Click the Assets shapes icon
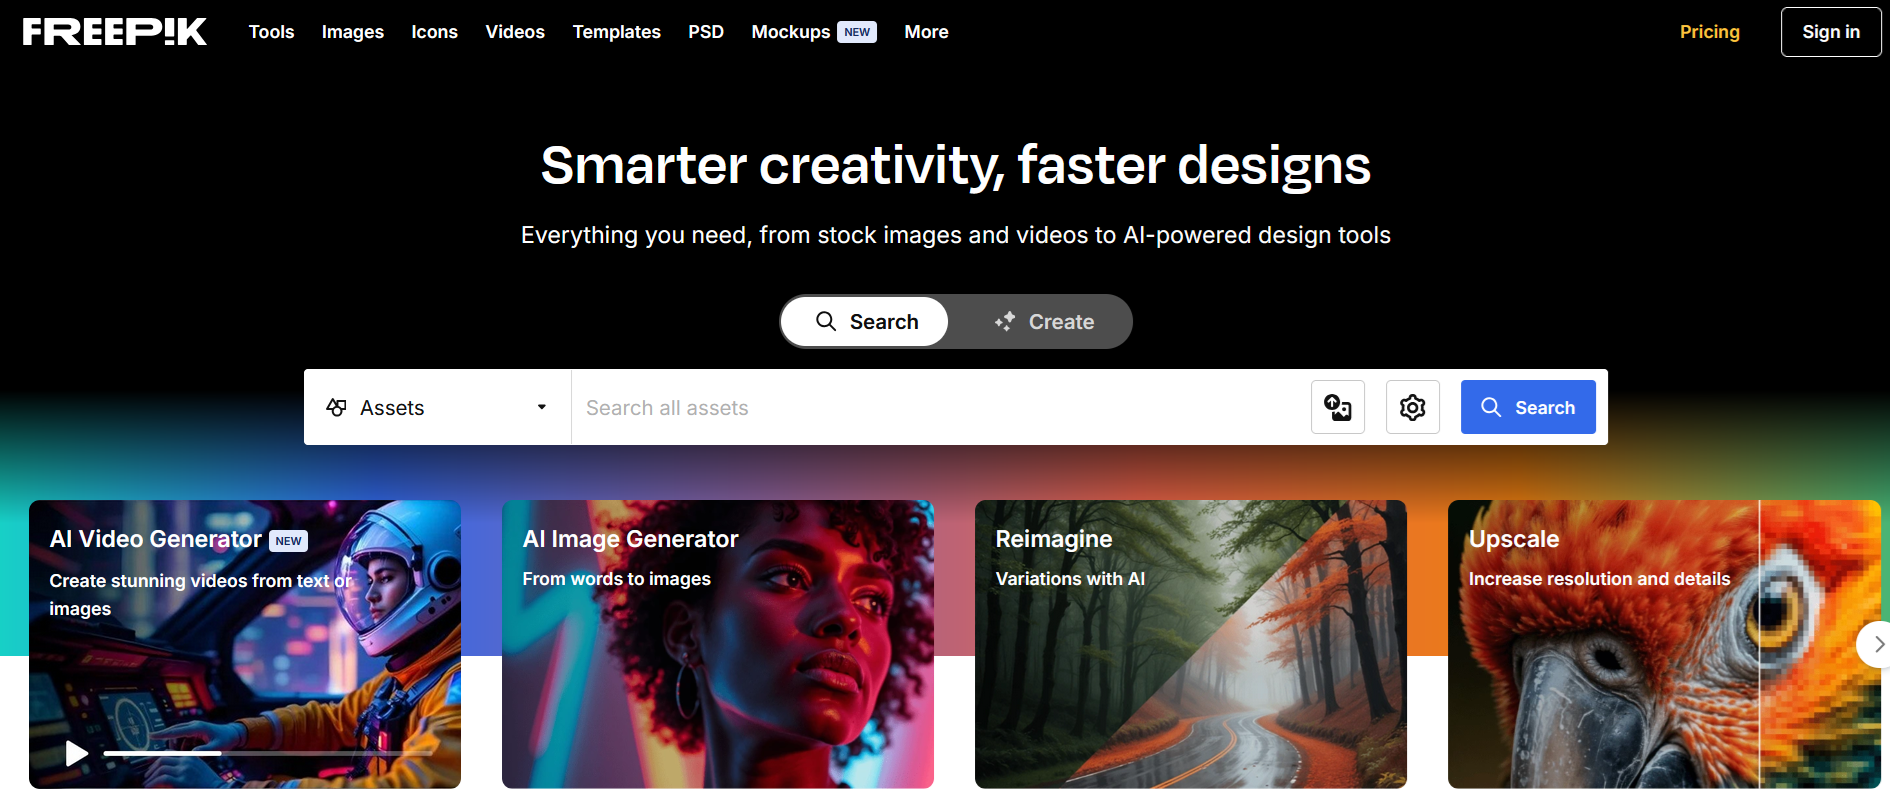This screenshot has width=1890, height=804. (x=337, y=407)
